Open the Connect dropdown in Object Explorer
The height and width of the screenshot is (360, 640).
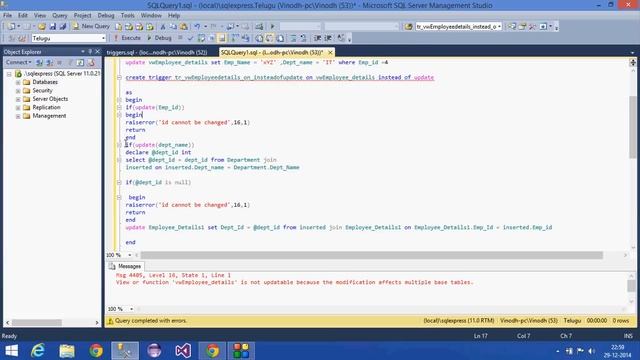18,62
